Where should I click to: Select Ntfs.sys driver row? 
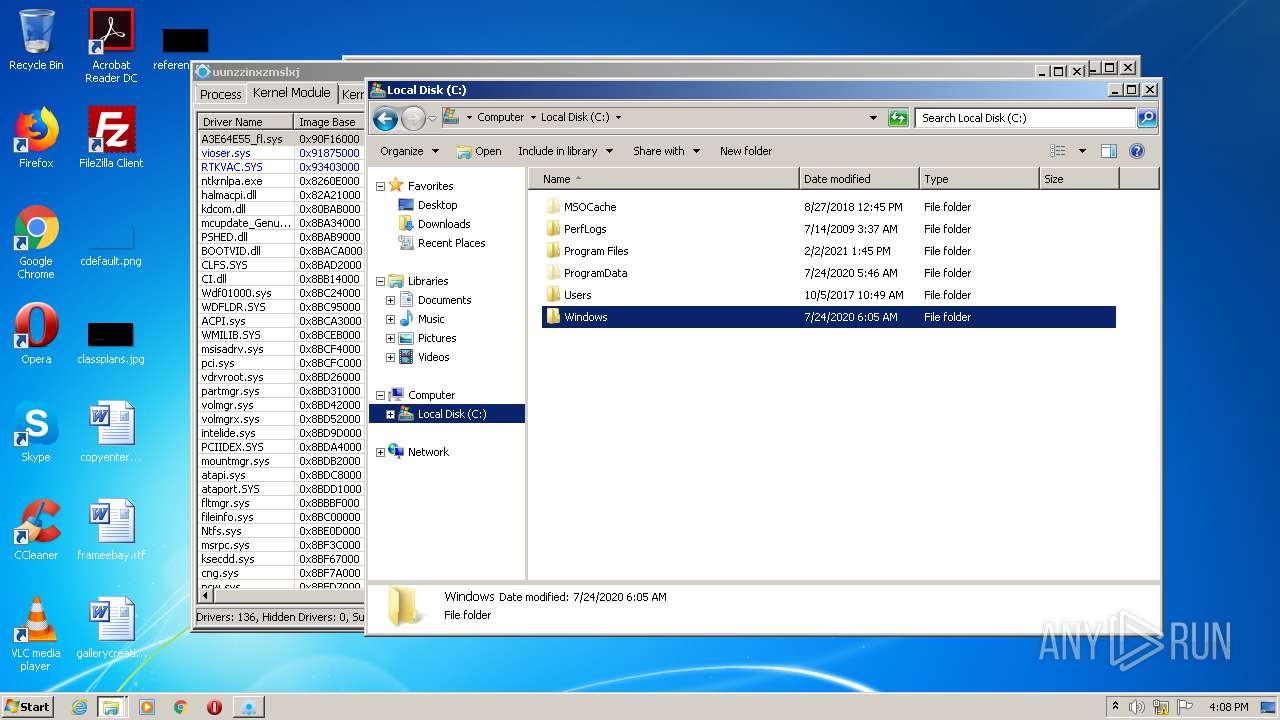click(x=280, y=531)
